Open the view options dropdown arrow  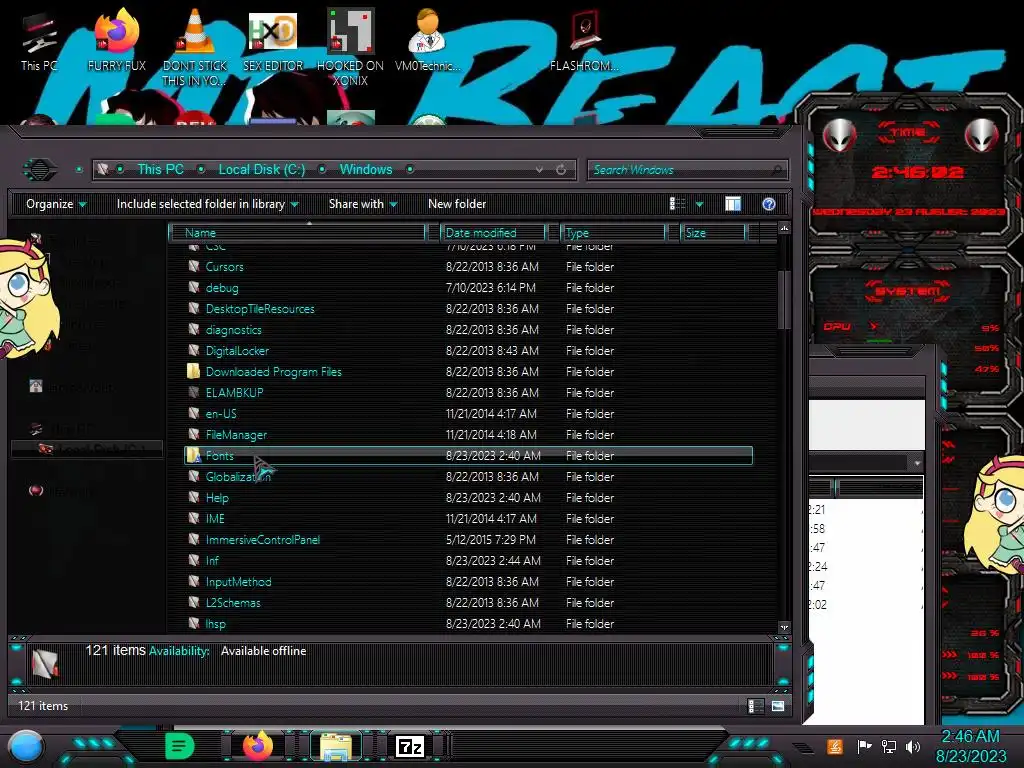[x=699, y=204]
